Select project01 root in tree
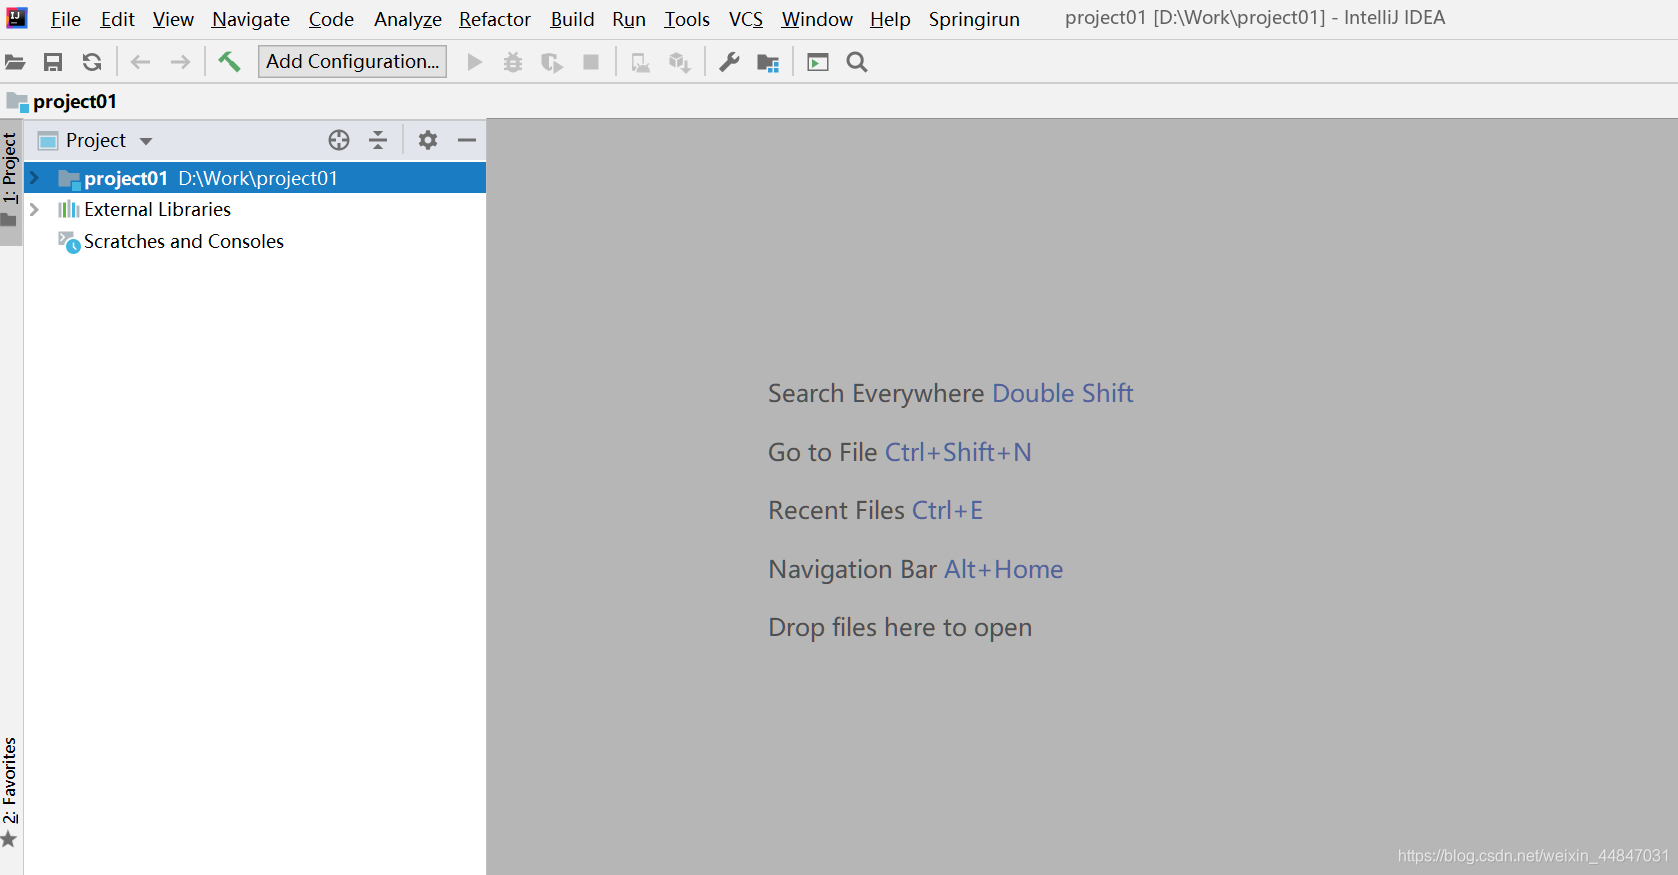The image size is (1678, 875). pyautogui.click(x=255, y=178)
